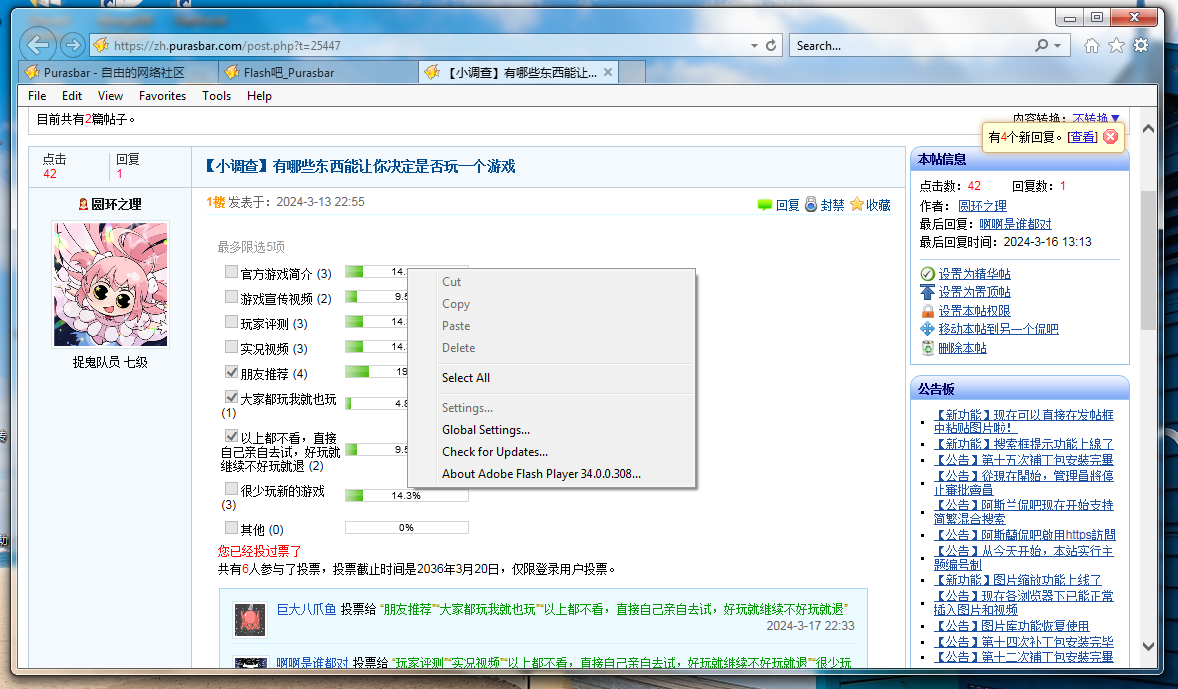Screen dimensions: 1178x689
Task: Open the search provider dropdown arrow
Action: 1058,46
